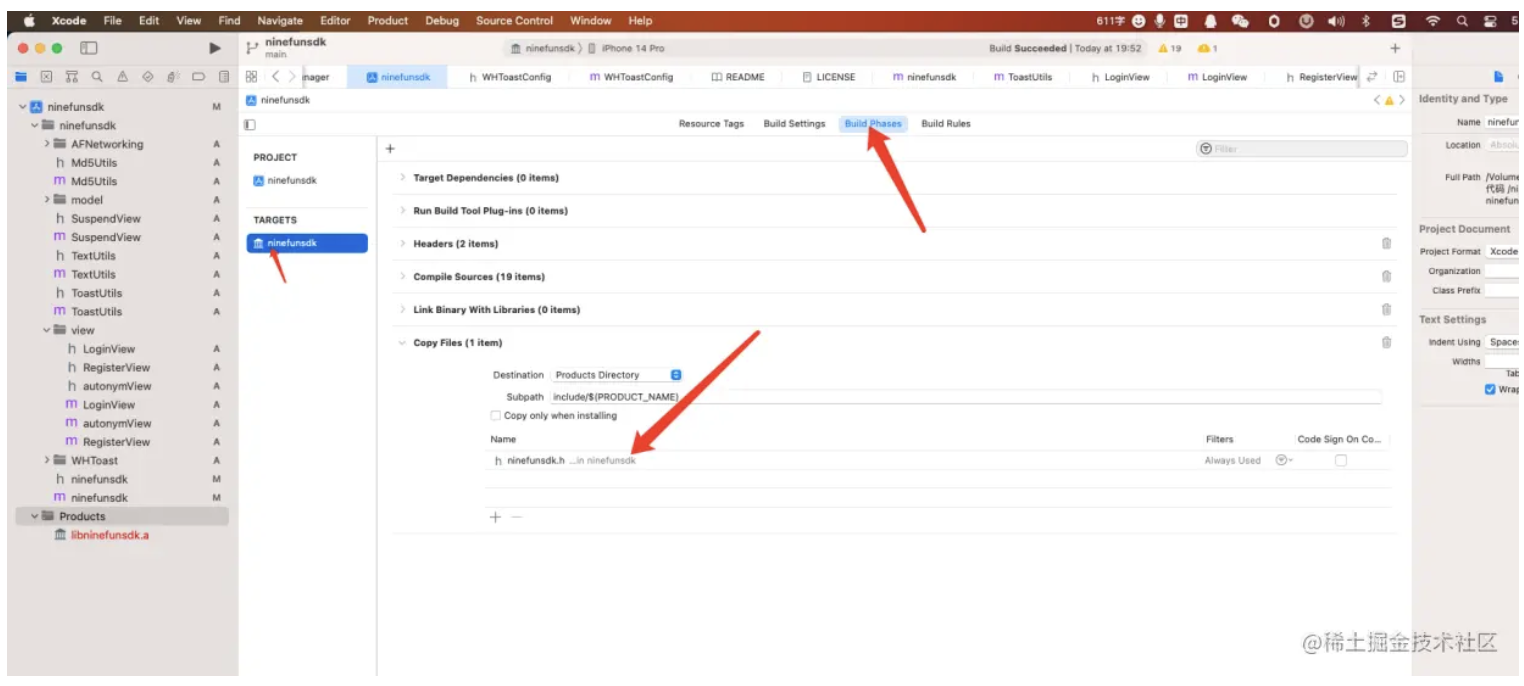Open the Source Control menu
The image size is (1524, 686).
click(x=515, y=20)
